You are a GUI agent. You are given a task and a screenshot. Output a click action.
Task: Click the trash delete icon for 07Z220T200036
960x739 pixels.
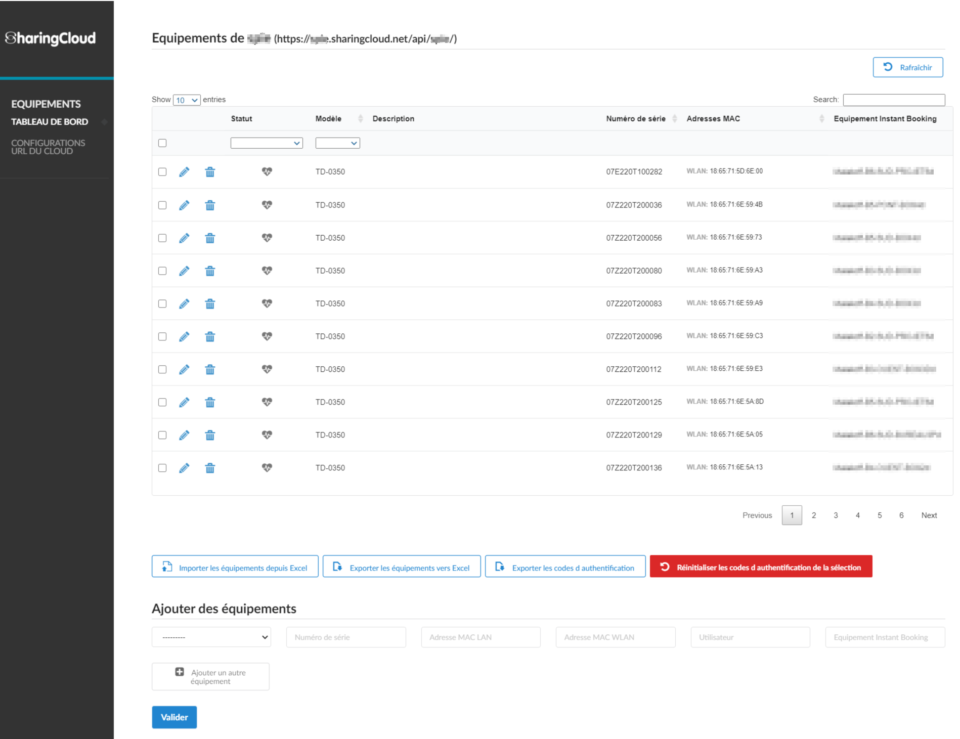pyautogui.click(x=210, y=205)
